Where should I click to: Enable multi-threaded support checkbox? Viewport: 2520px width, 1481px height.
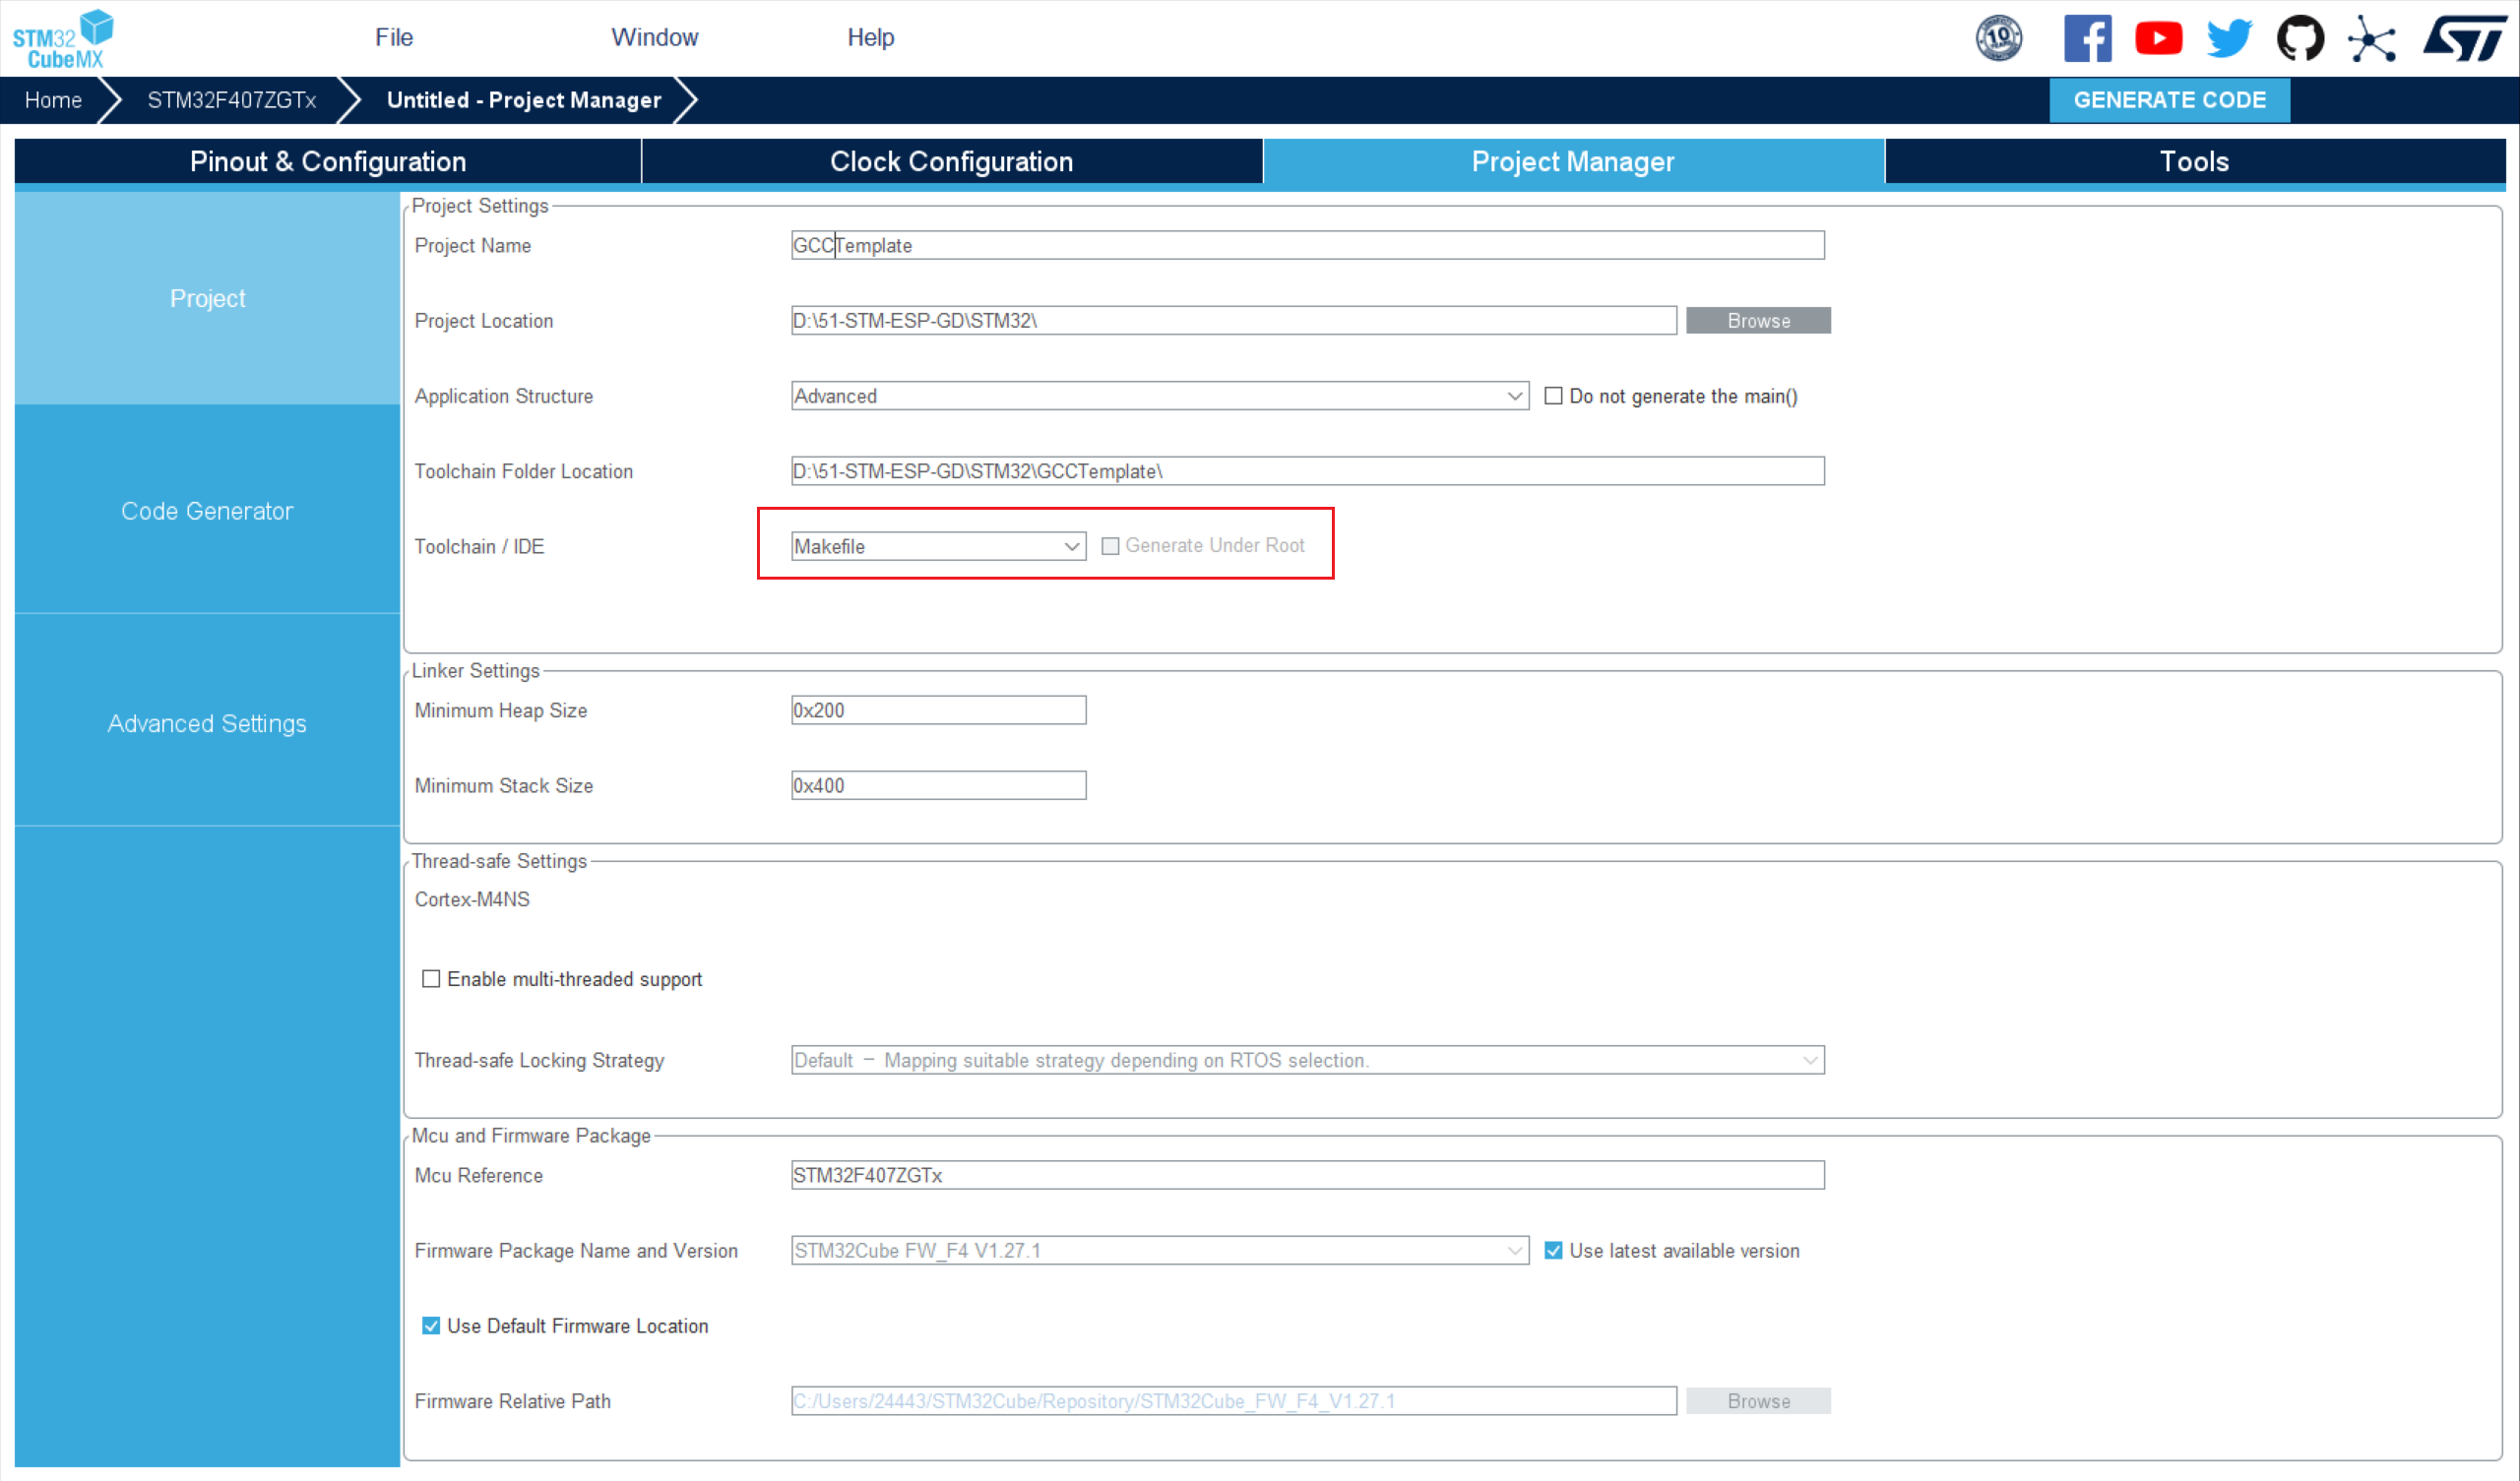431,979
